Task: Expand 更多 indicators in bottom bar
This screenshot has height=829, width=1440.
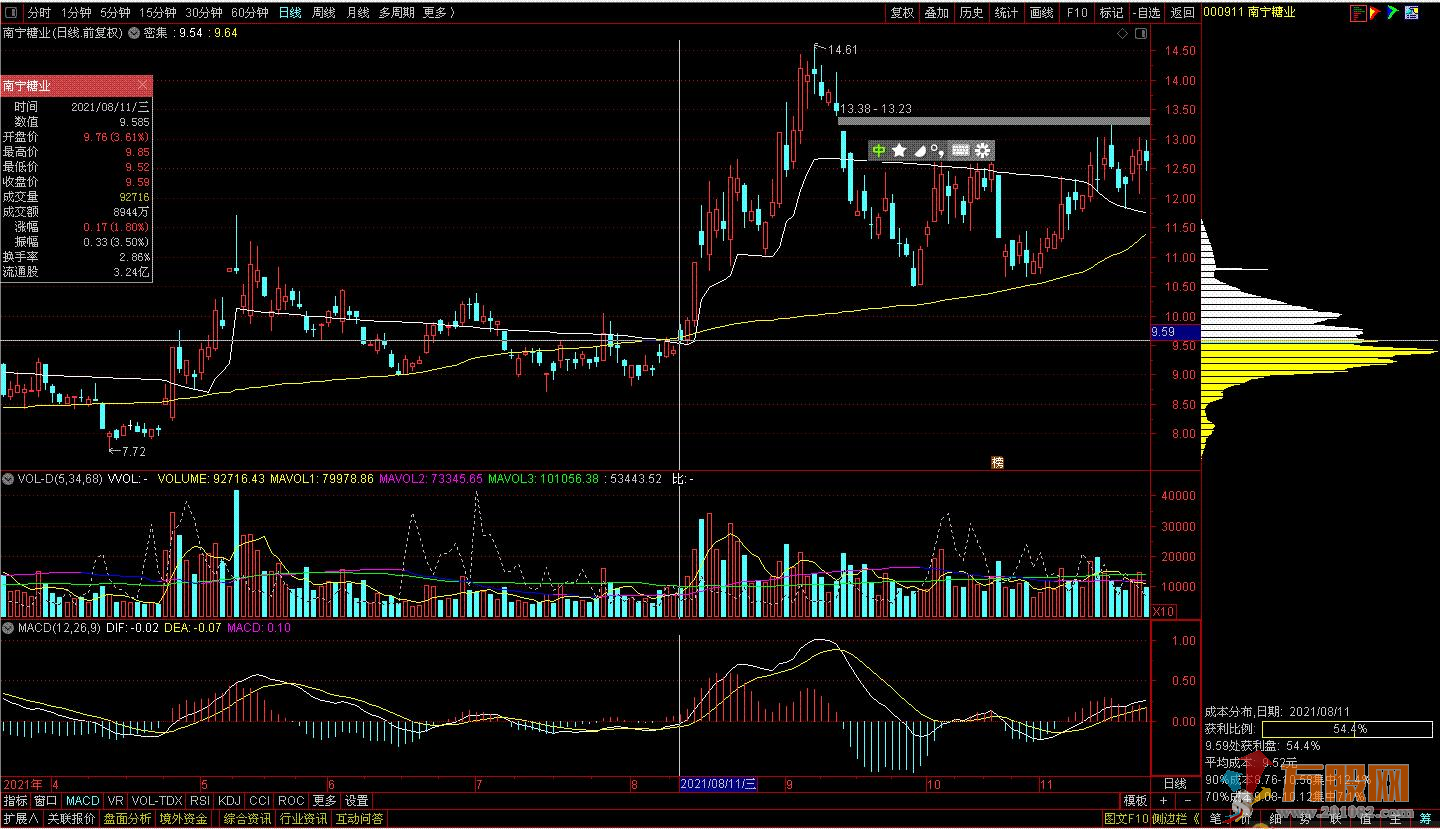Action: (x=325, y=801)
